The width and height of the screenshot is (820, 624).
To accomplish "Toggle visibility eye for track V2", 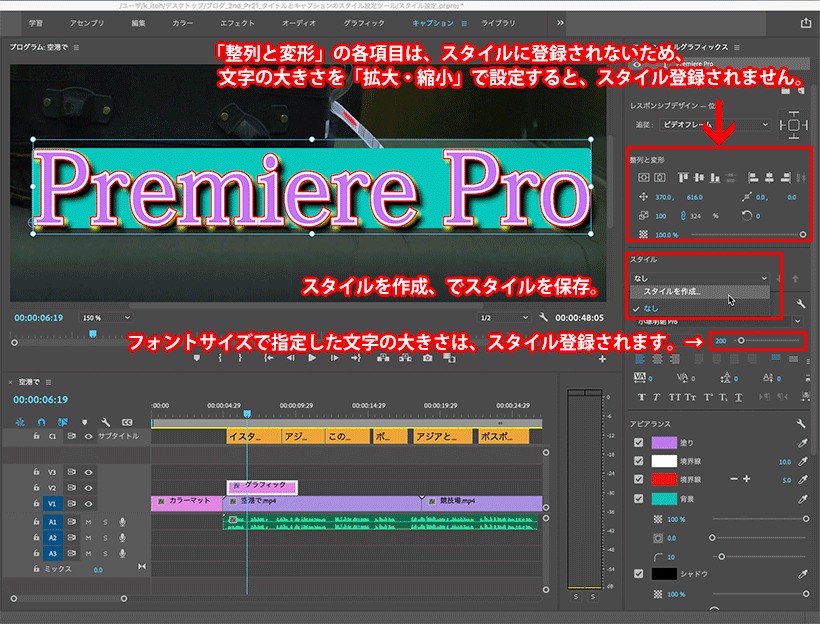I will click(x=88, y=487).
